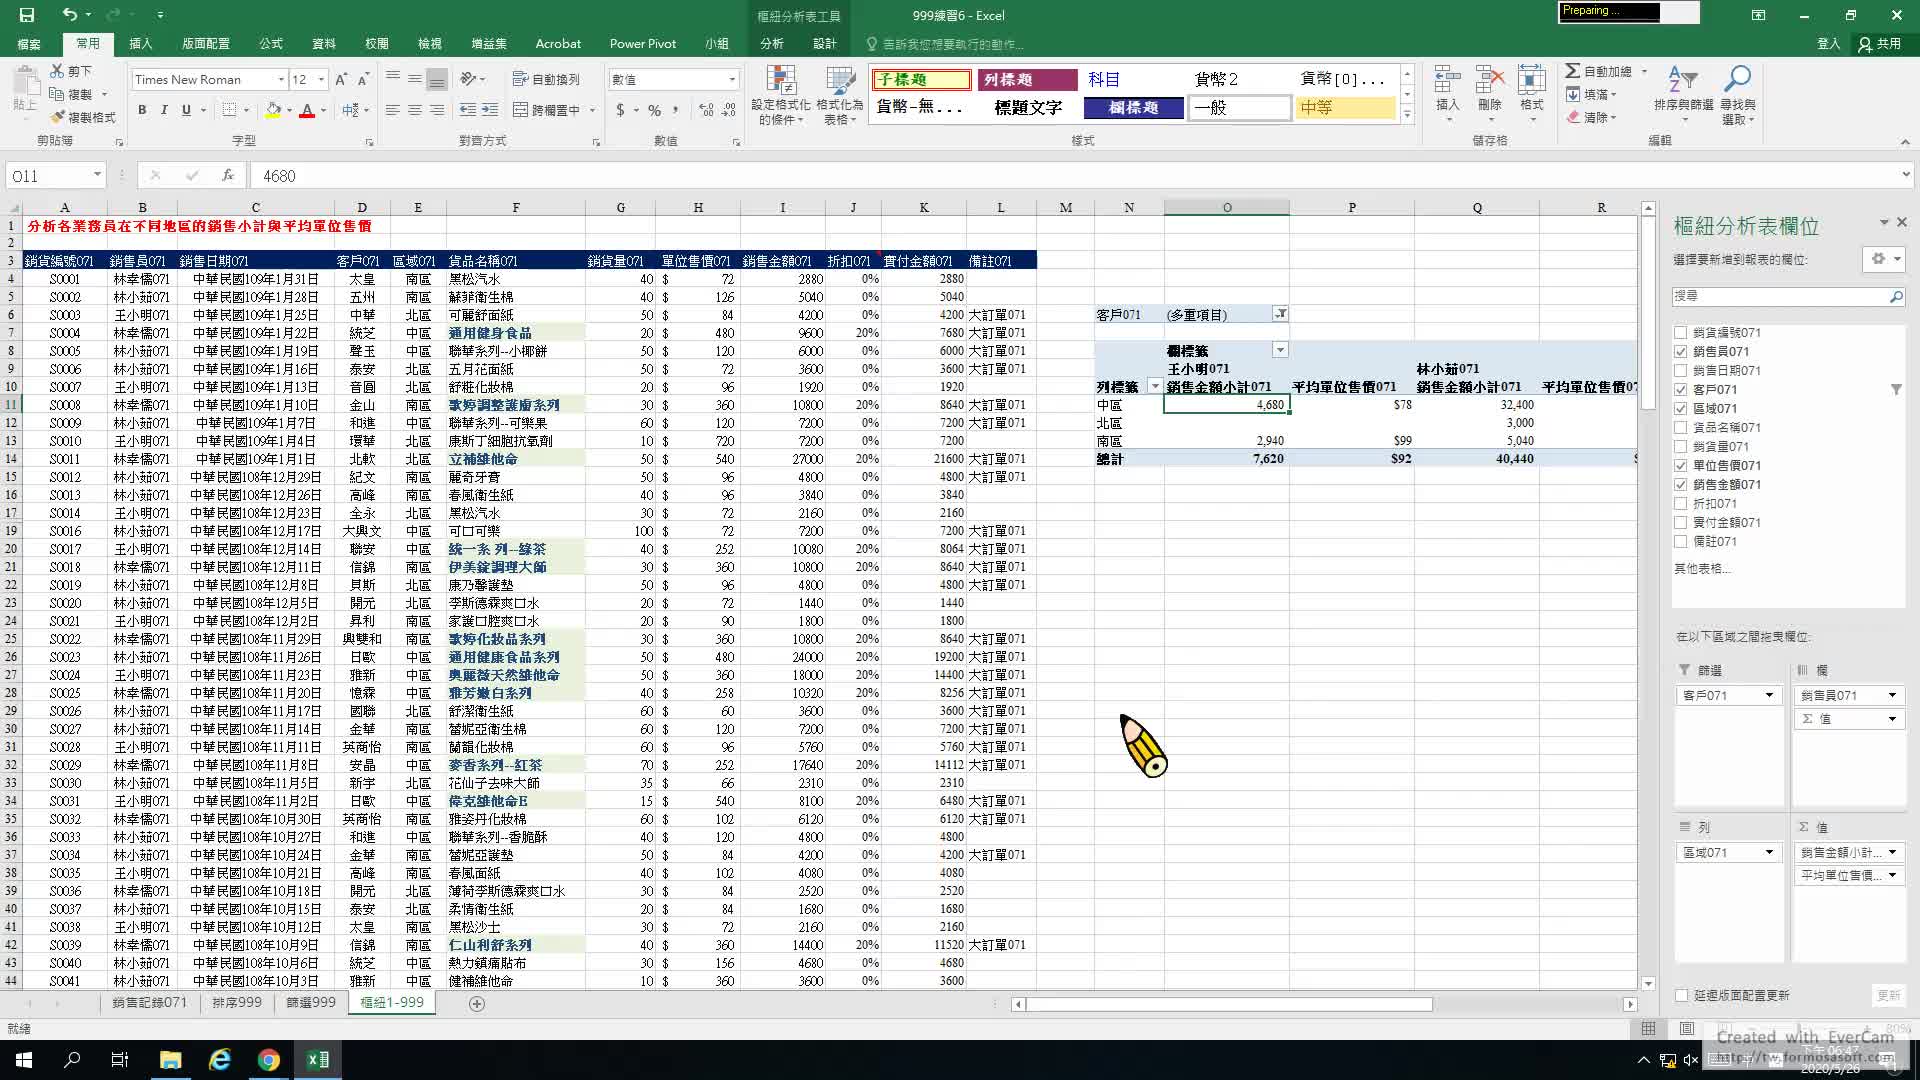Screen dimensions: 1920x1080
Task: Uncheck the 客戶071 field
Action: [1681, 390]
